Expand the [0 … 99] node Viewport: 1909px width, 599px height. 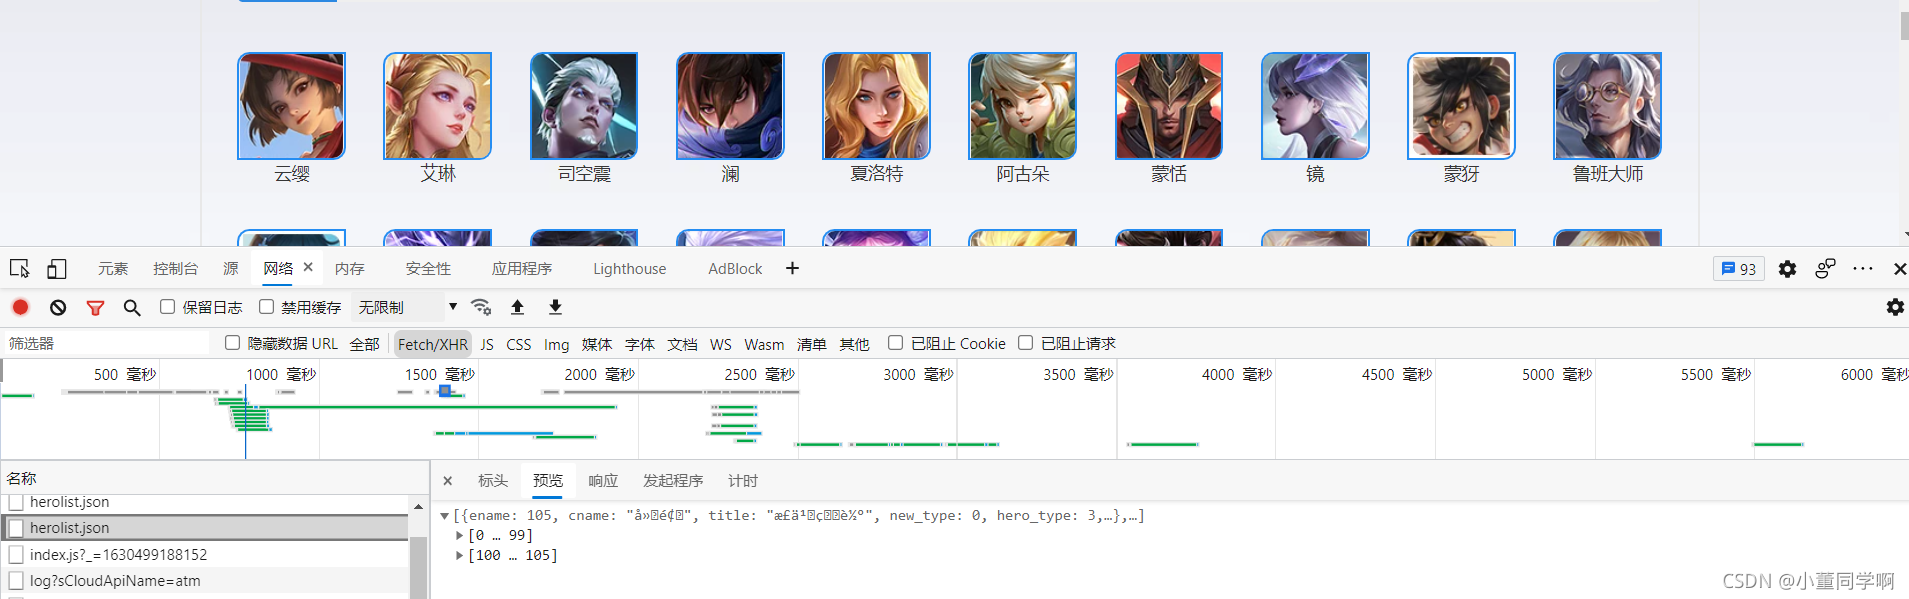460,536
